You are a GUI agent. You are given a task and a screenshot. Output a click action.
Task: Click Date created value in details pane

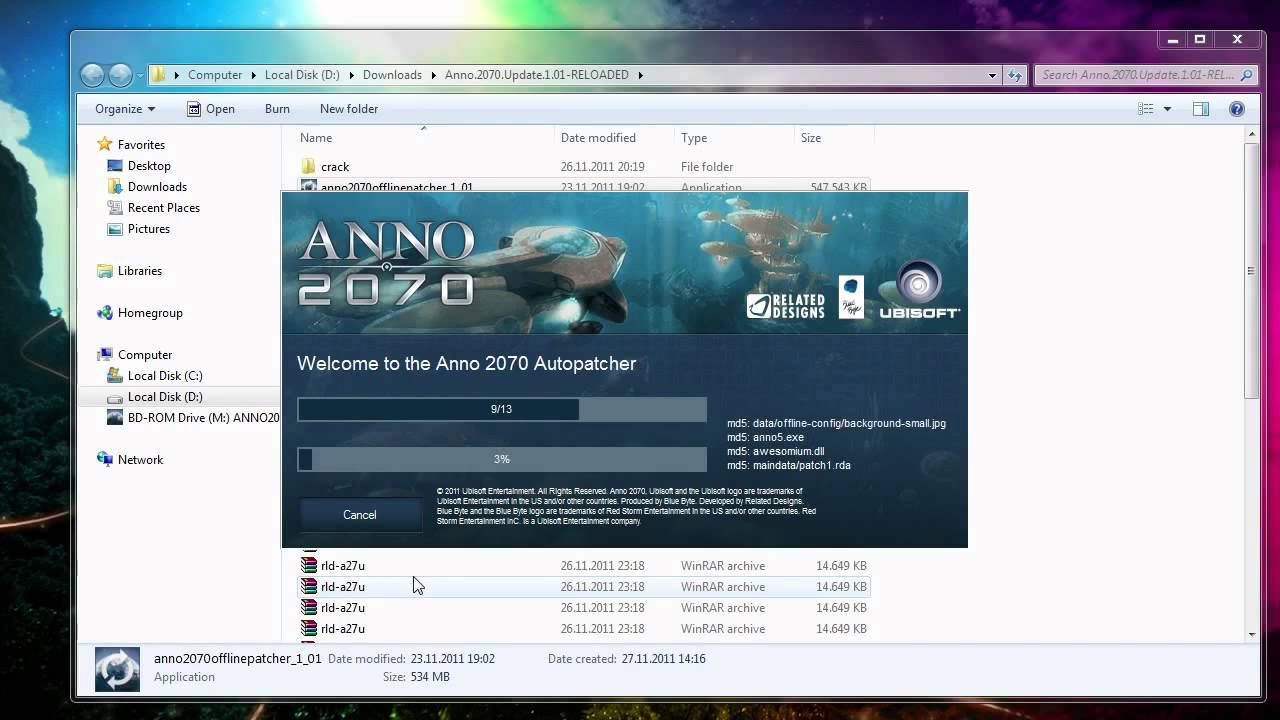[x=663, y=659]
